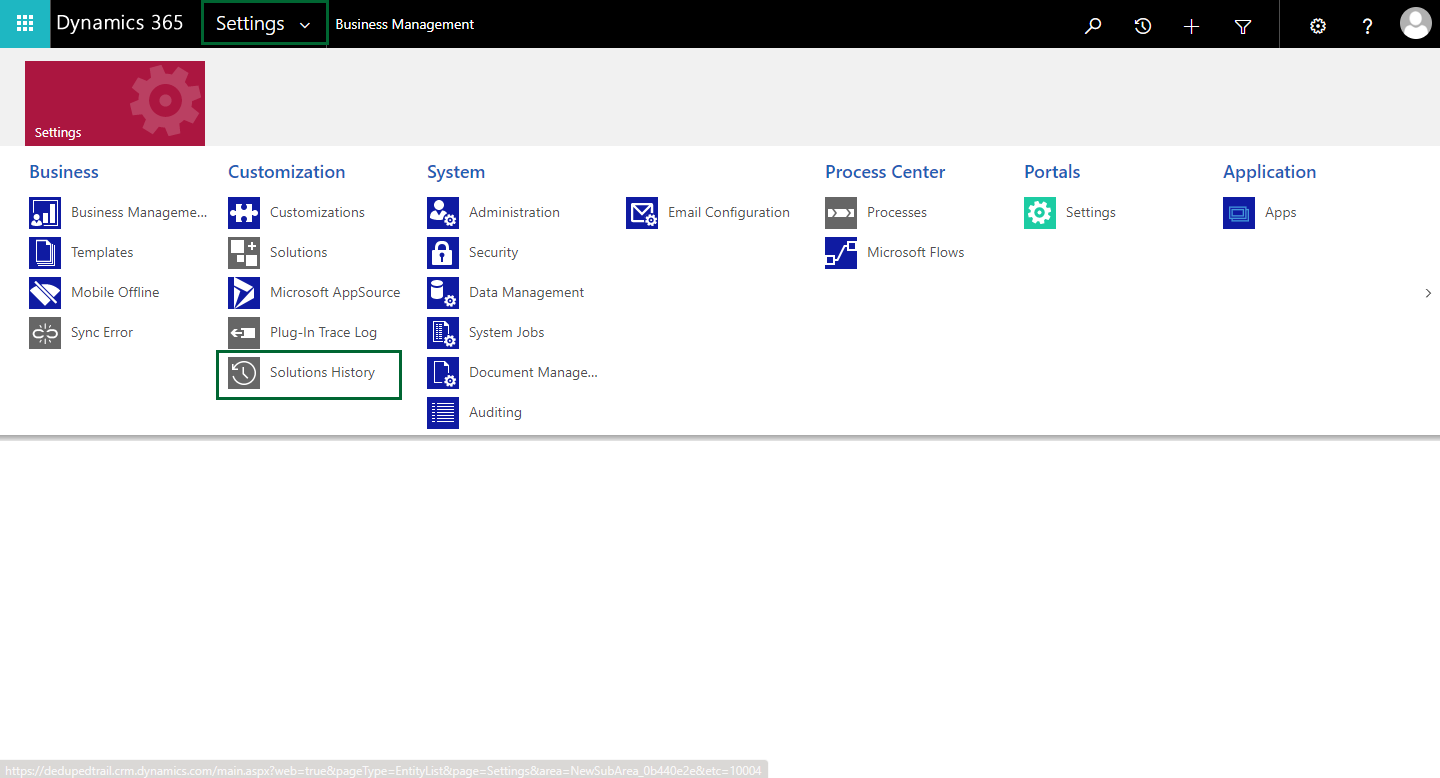Open Business Management from the breadcrumb
This screenshot has height=778, width=1440.
(405, 24)
